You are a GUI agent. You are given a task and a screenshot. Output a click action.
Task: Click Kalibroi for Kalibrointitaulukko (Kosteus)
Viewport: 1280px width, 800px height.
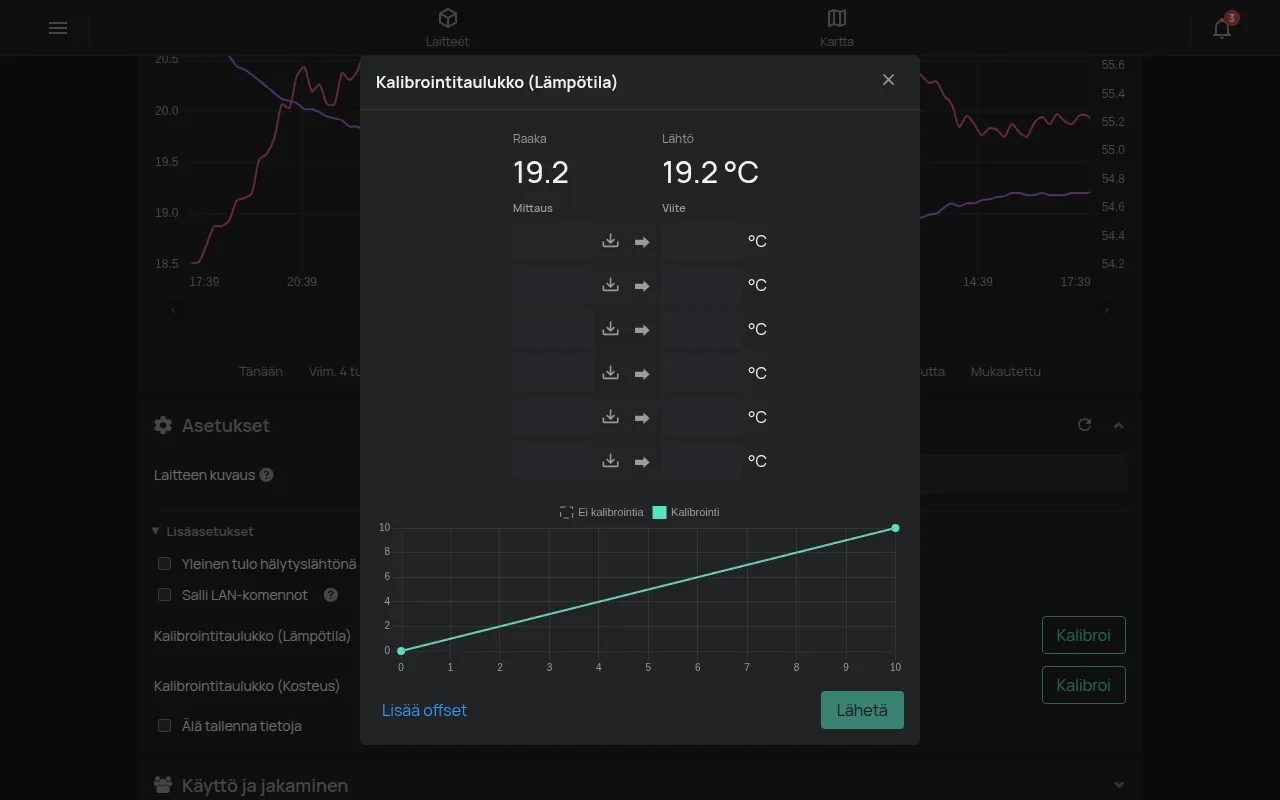1084,685
